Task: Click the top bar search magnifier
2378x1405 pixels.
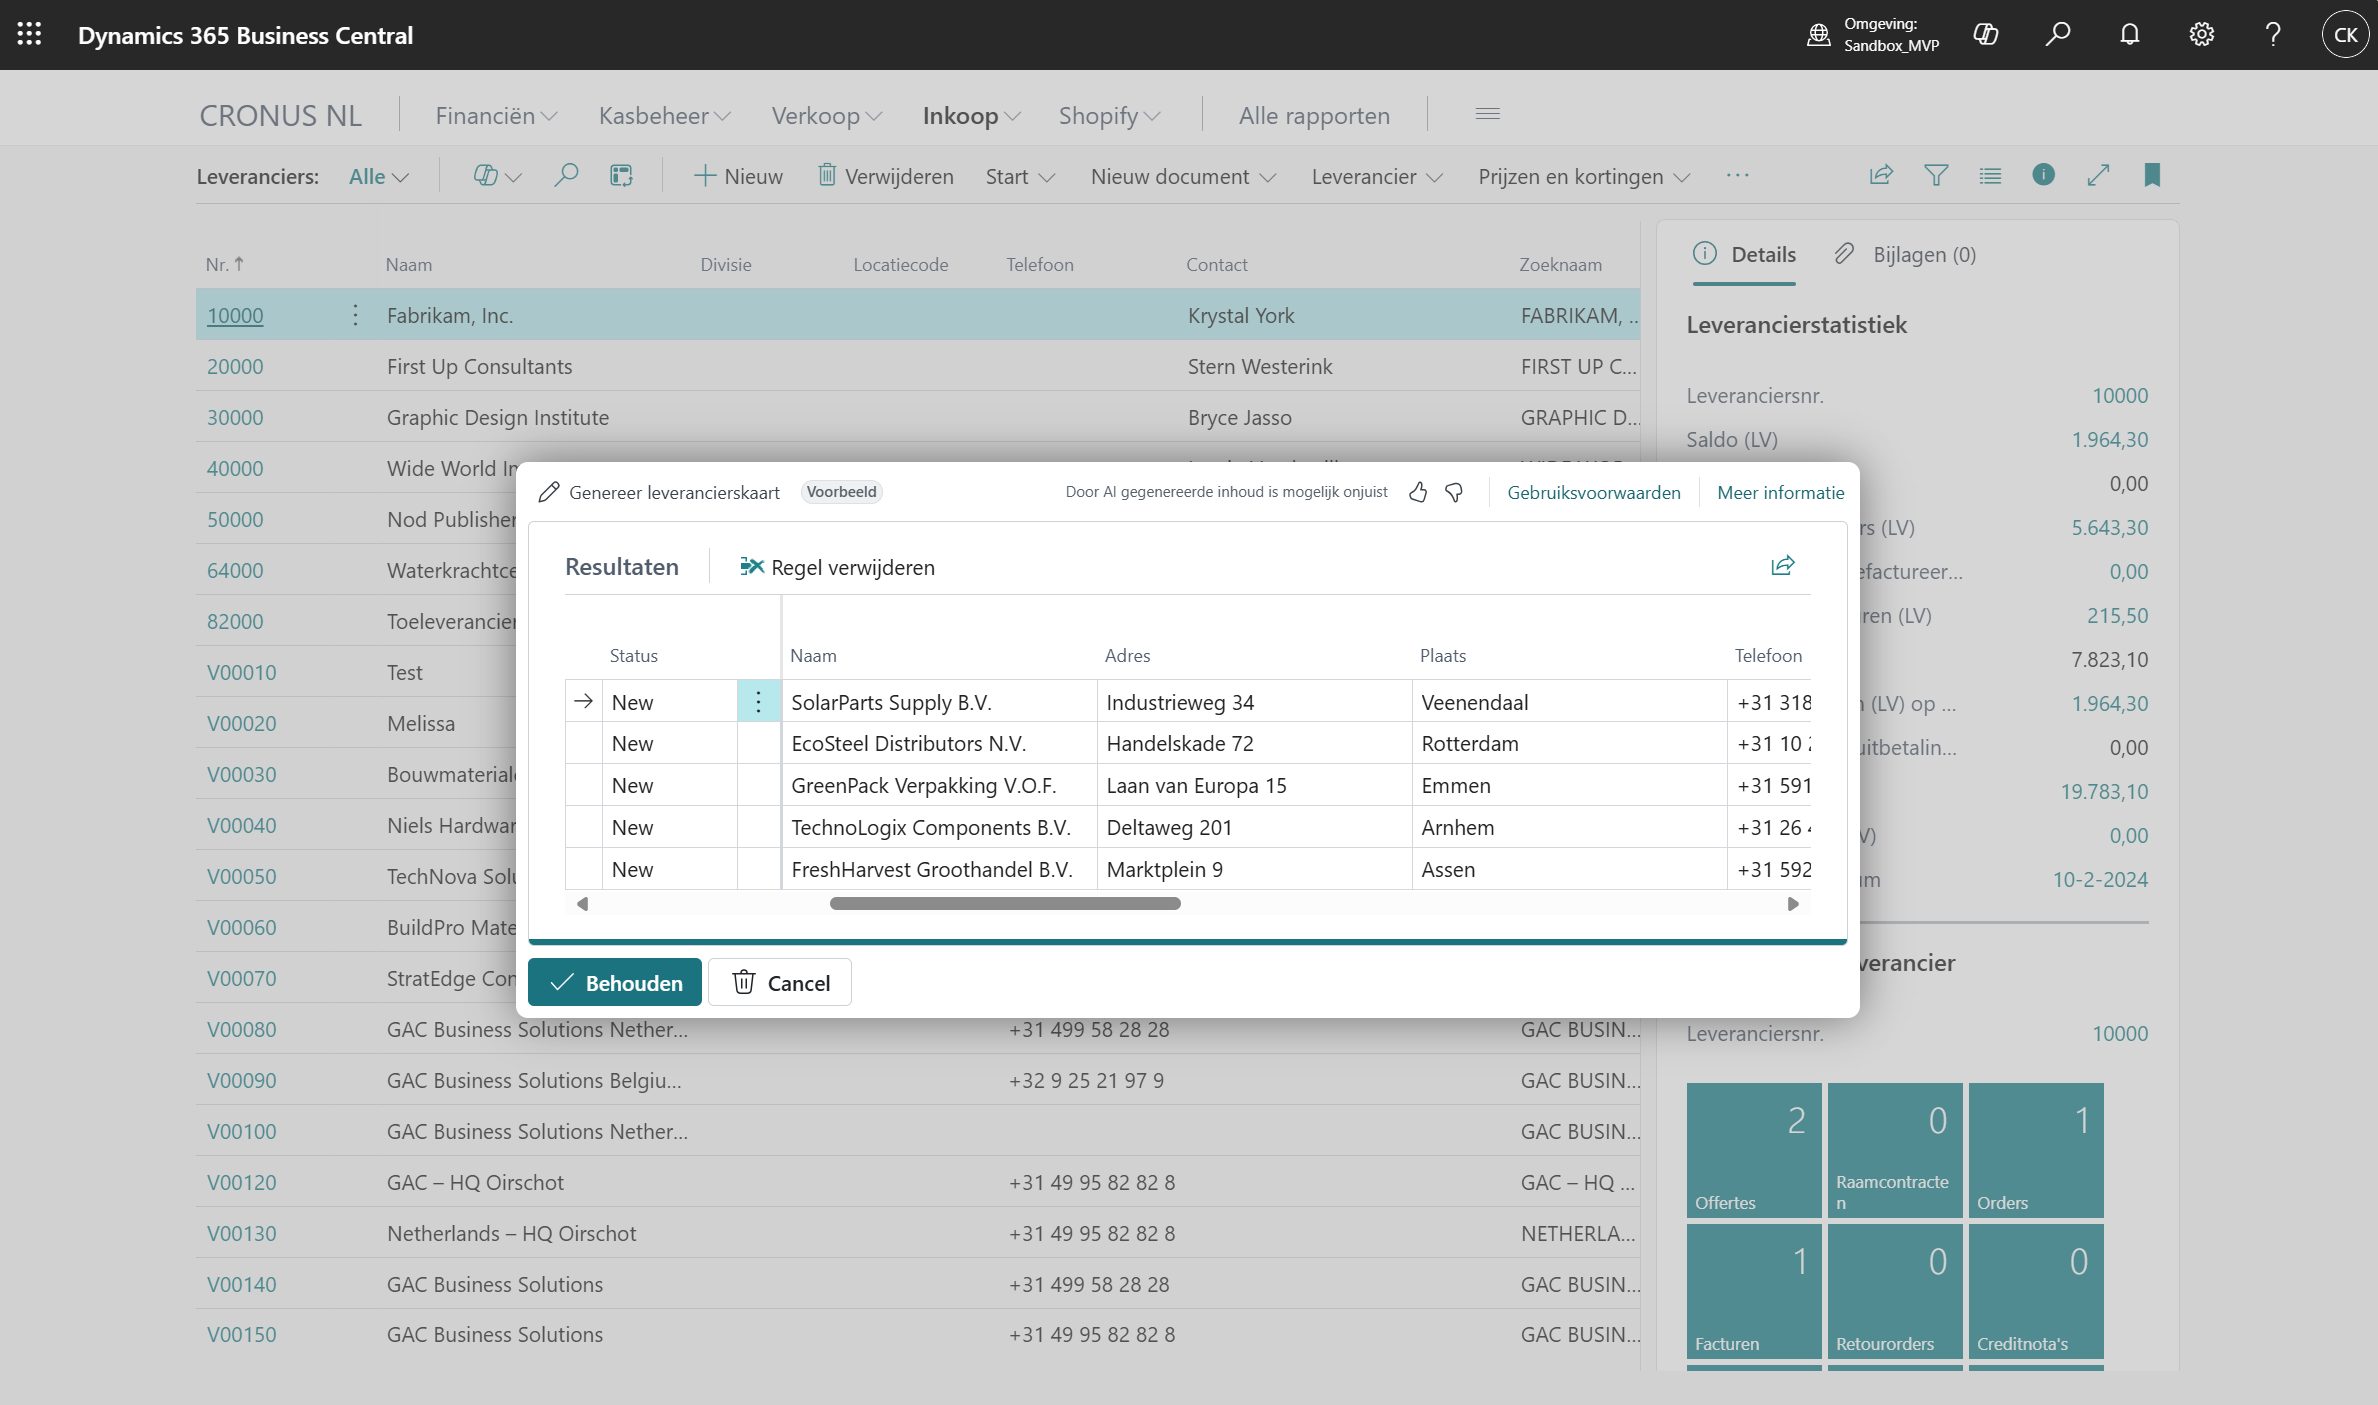Action: click(x=2057, y=34)
